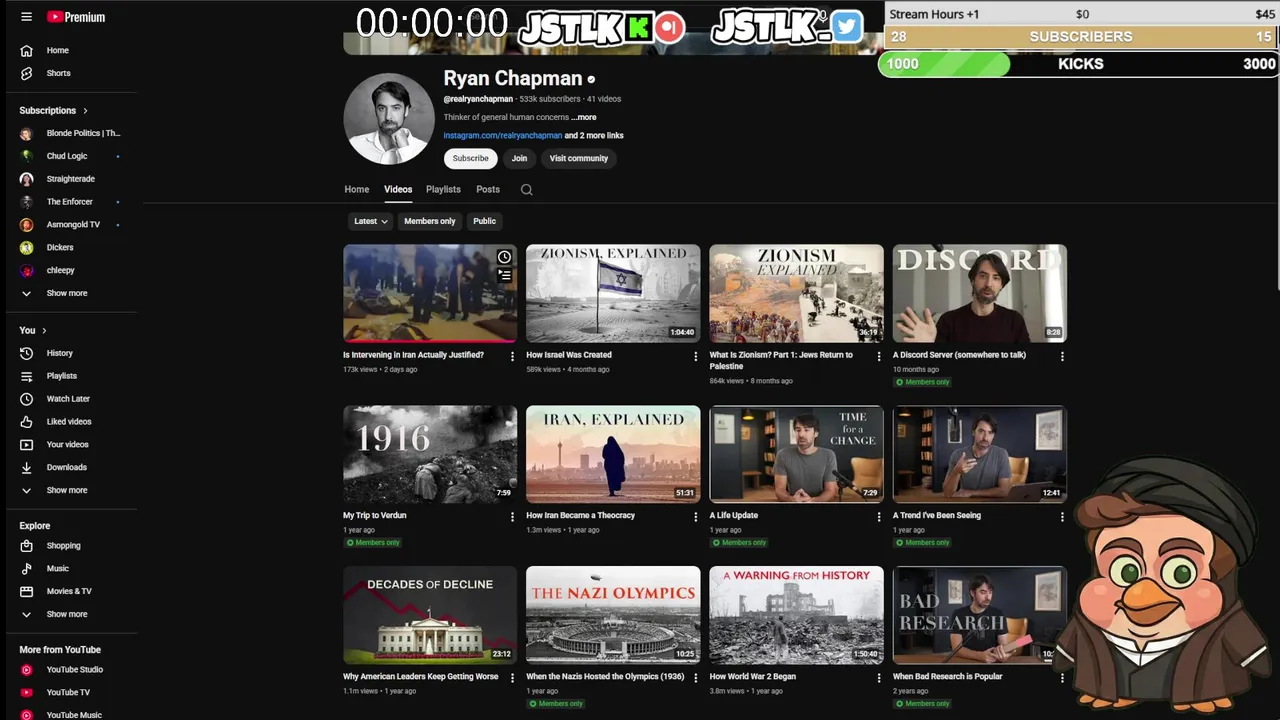
Task: Open How World War 2 Began title
Action: [753, 677]
